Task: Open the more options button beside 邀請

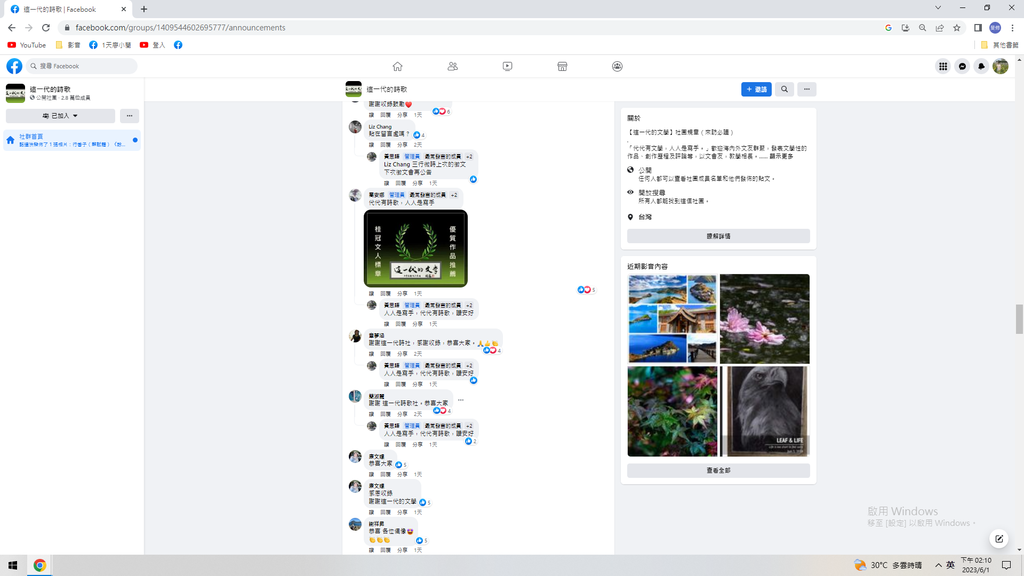Action: [806, 89]
